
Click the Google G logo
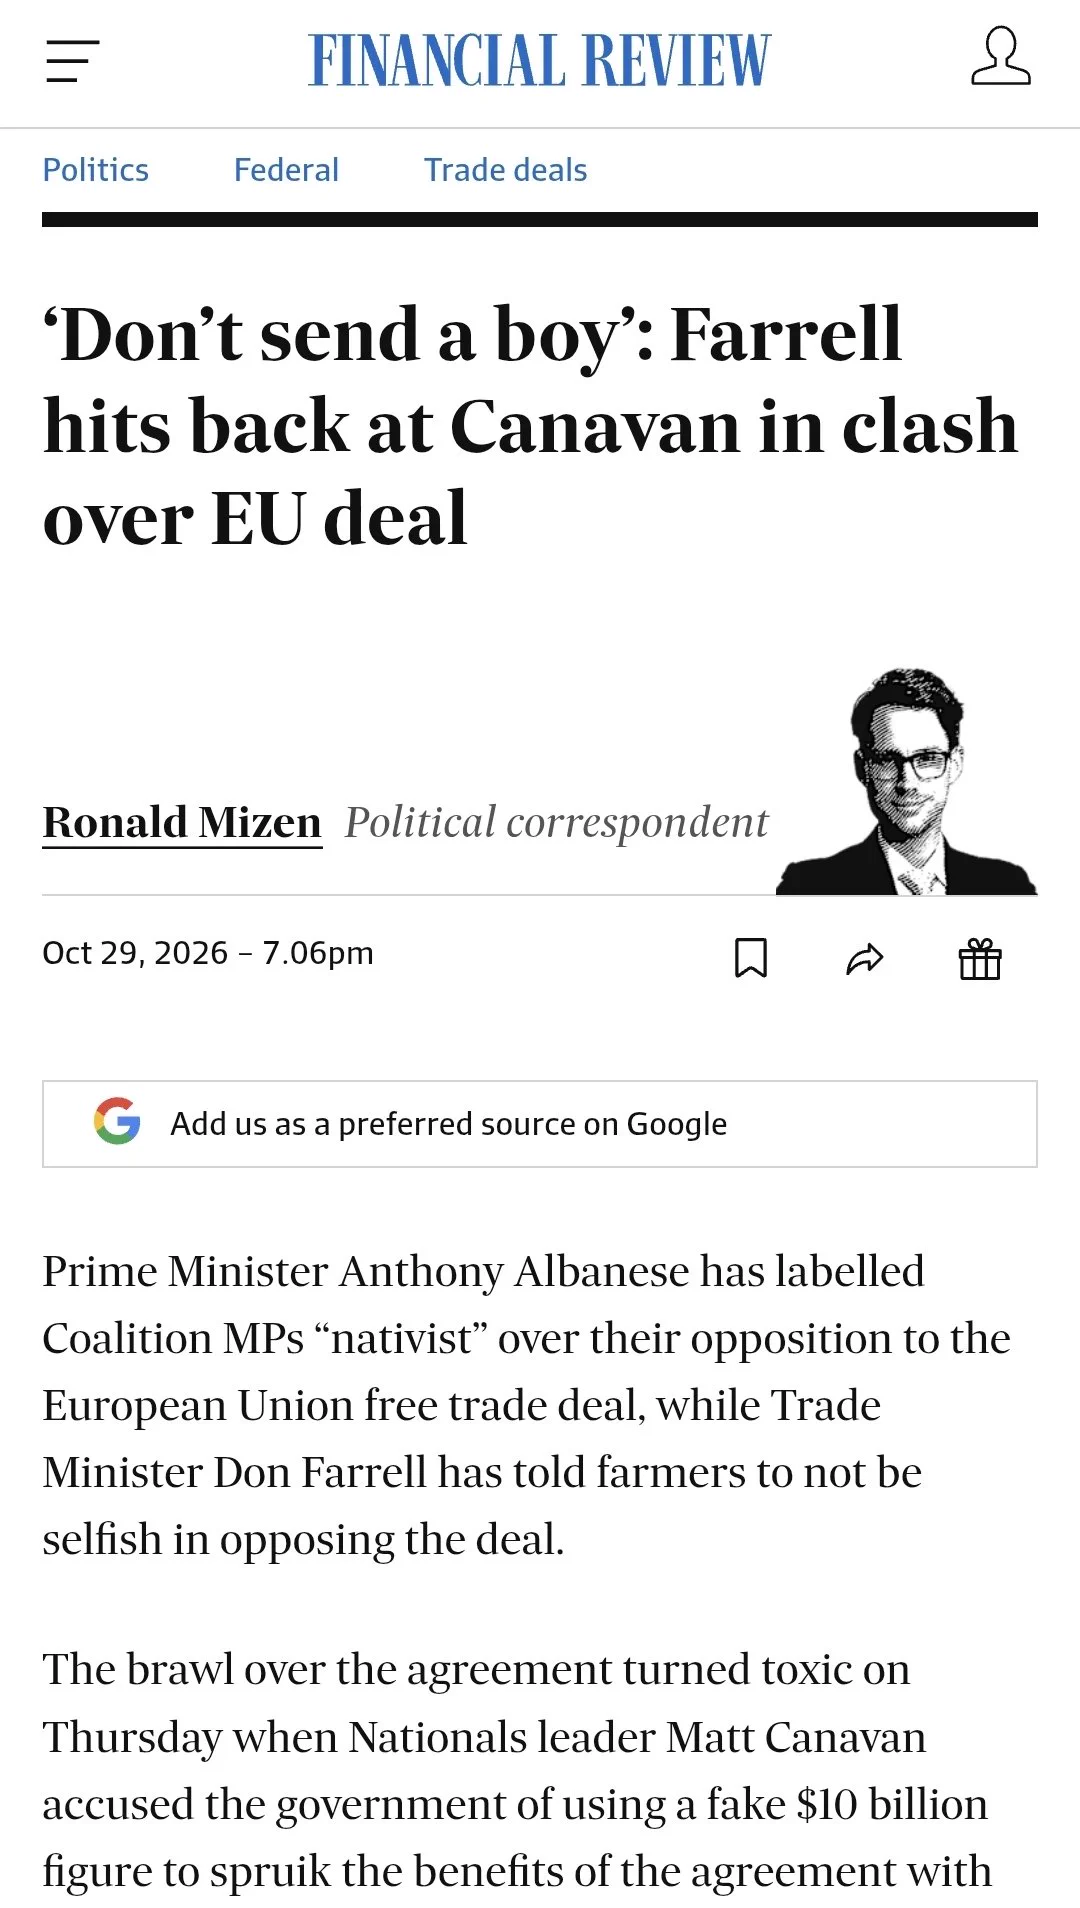117,1121
